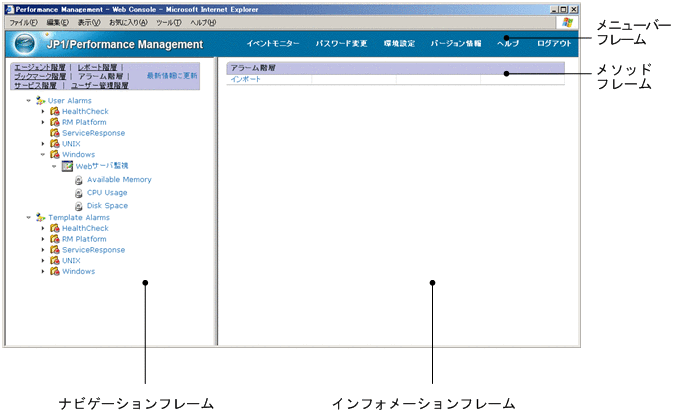Open the ヘルプ(H) browser menu
Image resolution: width=673 pixels, height=416 pixels.
(x=203, y=22)
